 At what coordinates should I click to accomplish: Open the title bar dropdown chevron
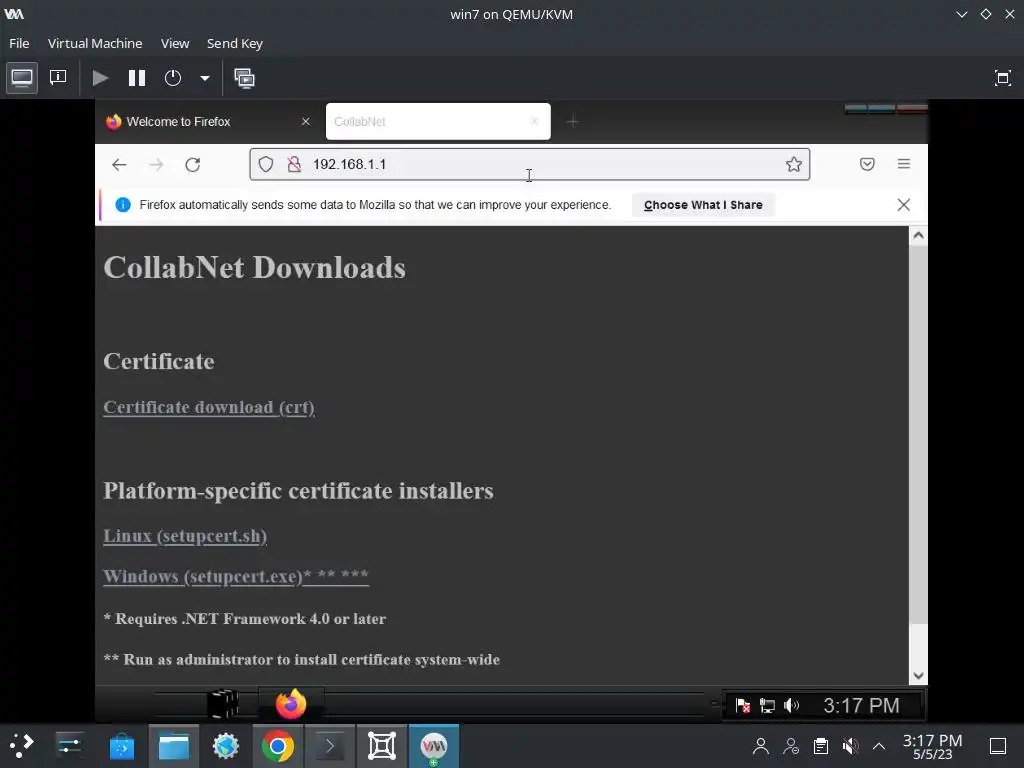pyautogui.click(x=962, y=14)
